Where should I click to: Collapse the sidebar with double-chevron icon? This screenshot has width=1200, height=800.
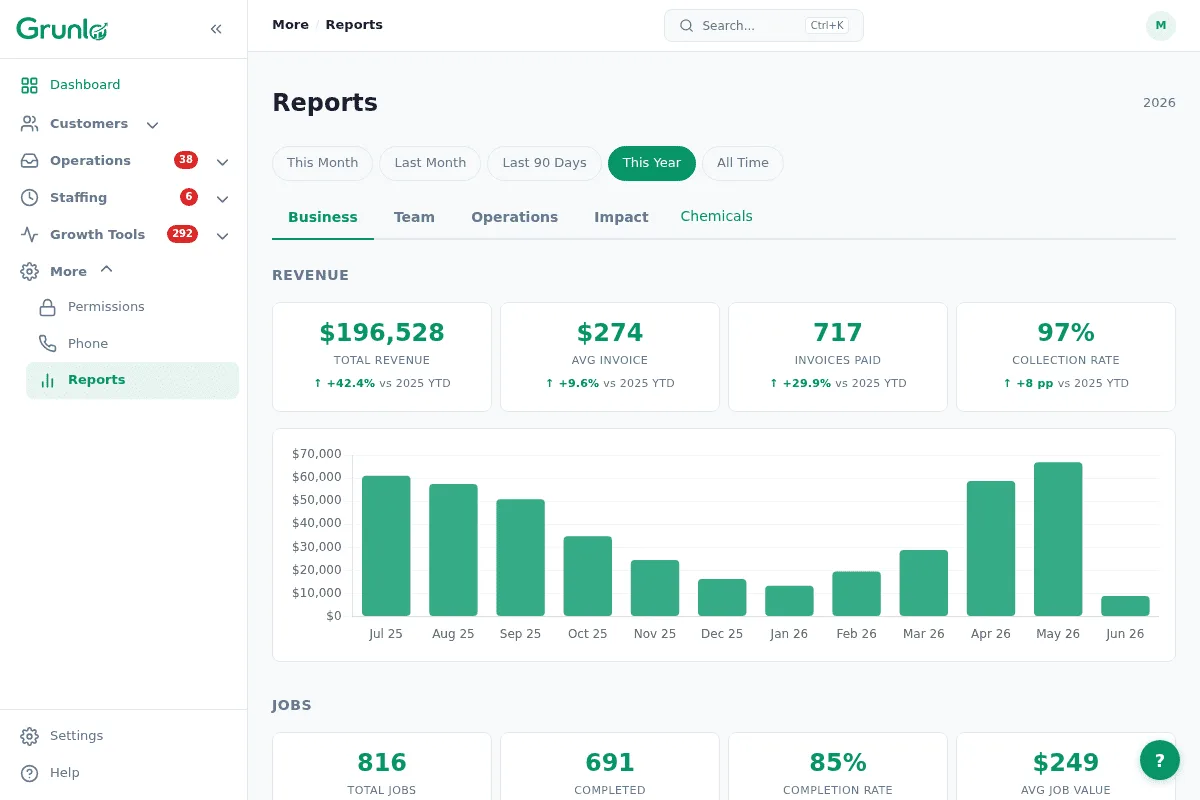(216, 29)
